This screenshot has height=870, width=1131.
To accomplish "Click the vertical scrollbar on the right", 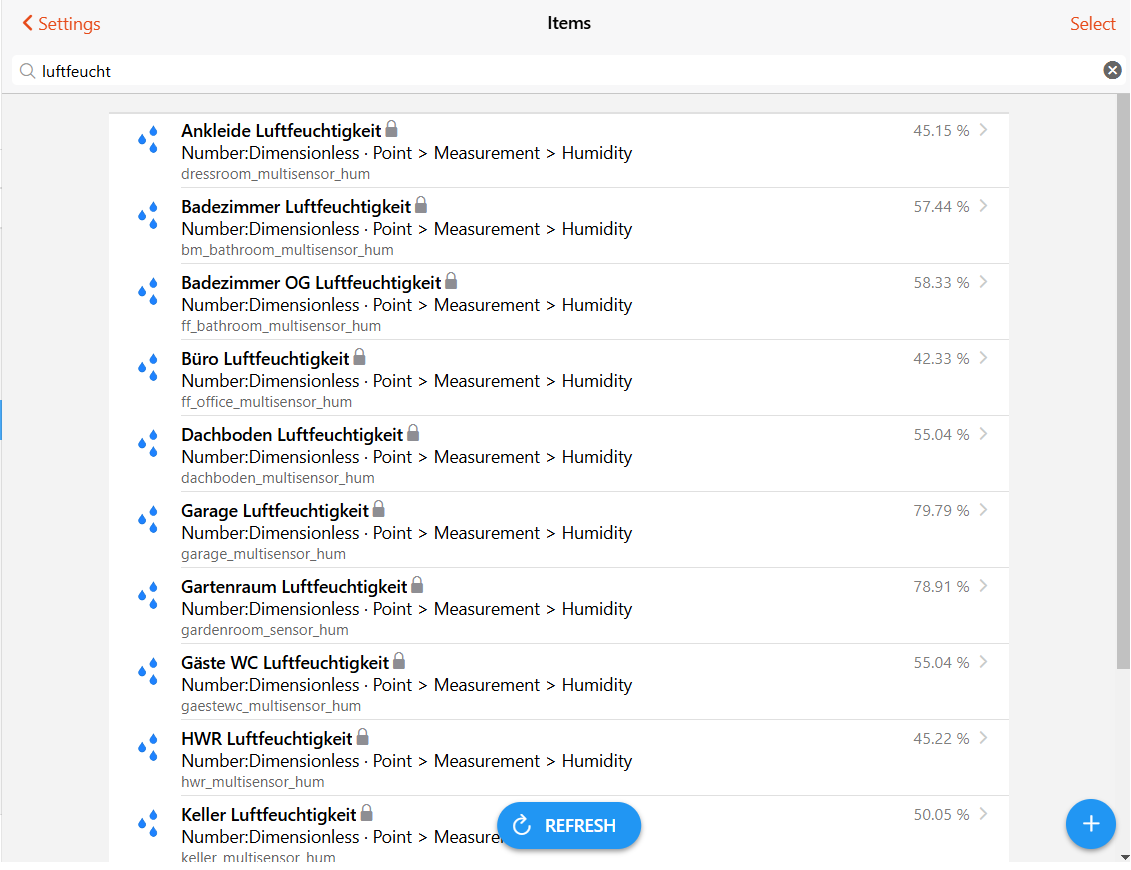I will pyautogui.click(x=1123, y=400).
